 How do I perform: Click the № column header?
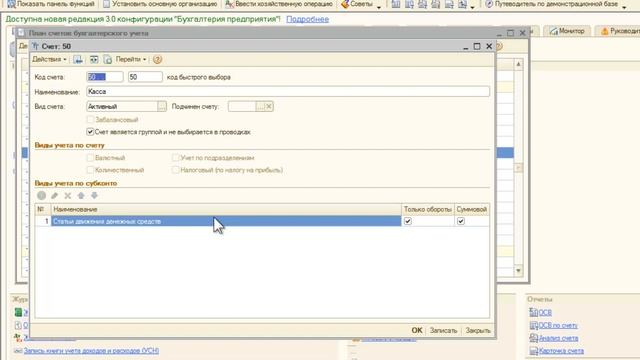(x=43, y=209)
